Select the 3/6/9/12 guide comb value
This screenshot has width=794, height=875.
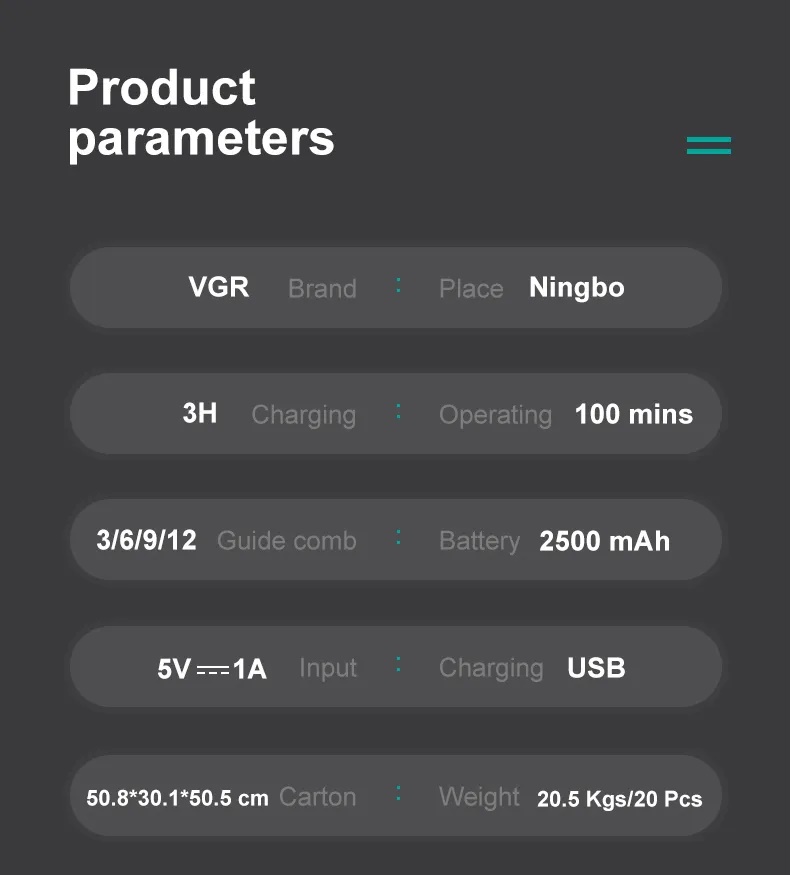point(146,540)
